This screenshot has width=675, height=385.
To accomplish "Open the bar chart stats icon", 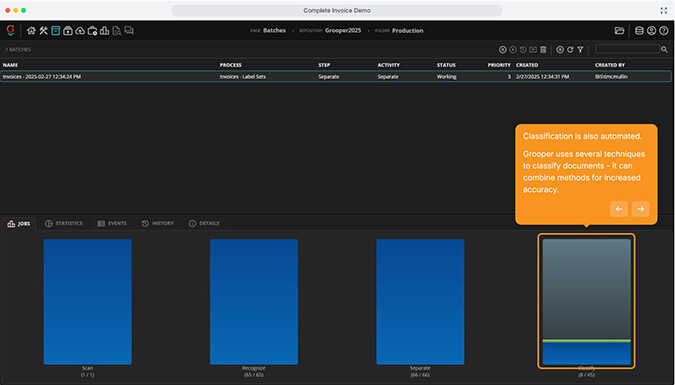I will tap(104, 31).
